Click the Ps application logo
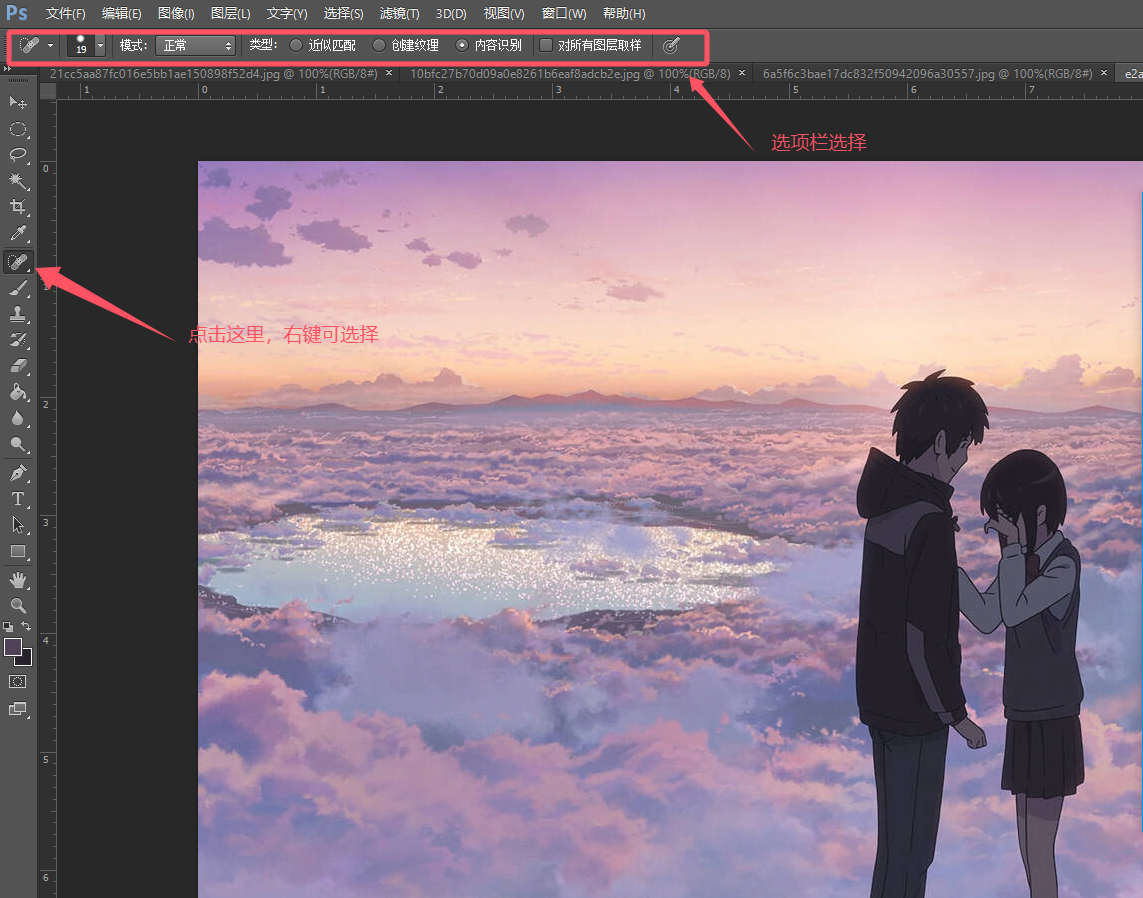Screen dimensions: 1143x898 (x=17, y=13)
